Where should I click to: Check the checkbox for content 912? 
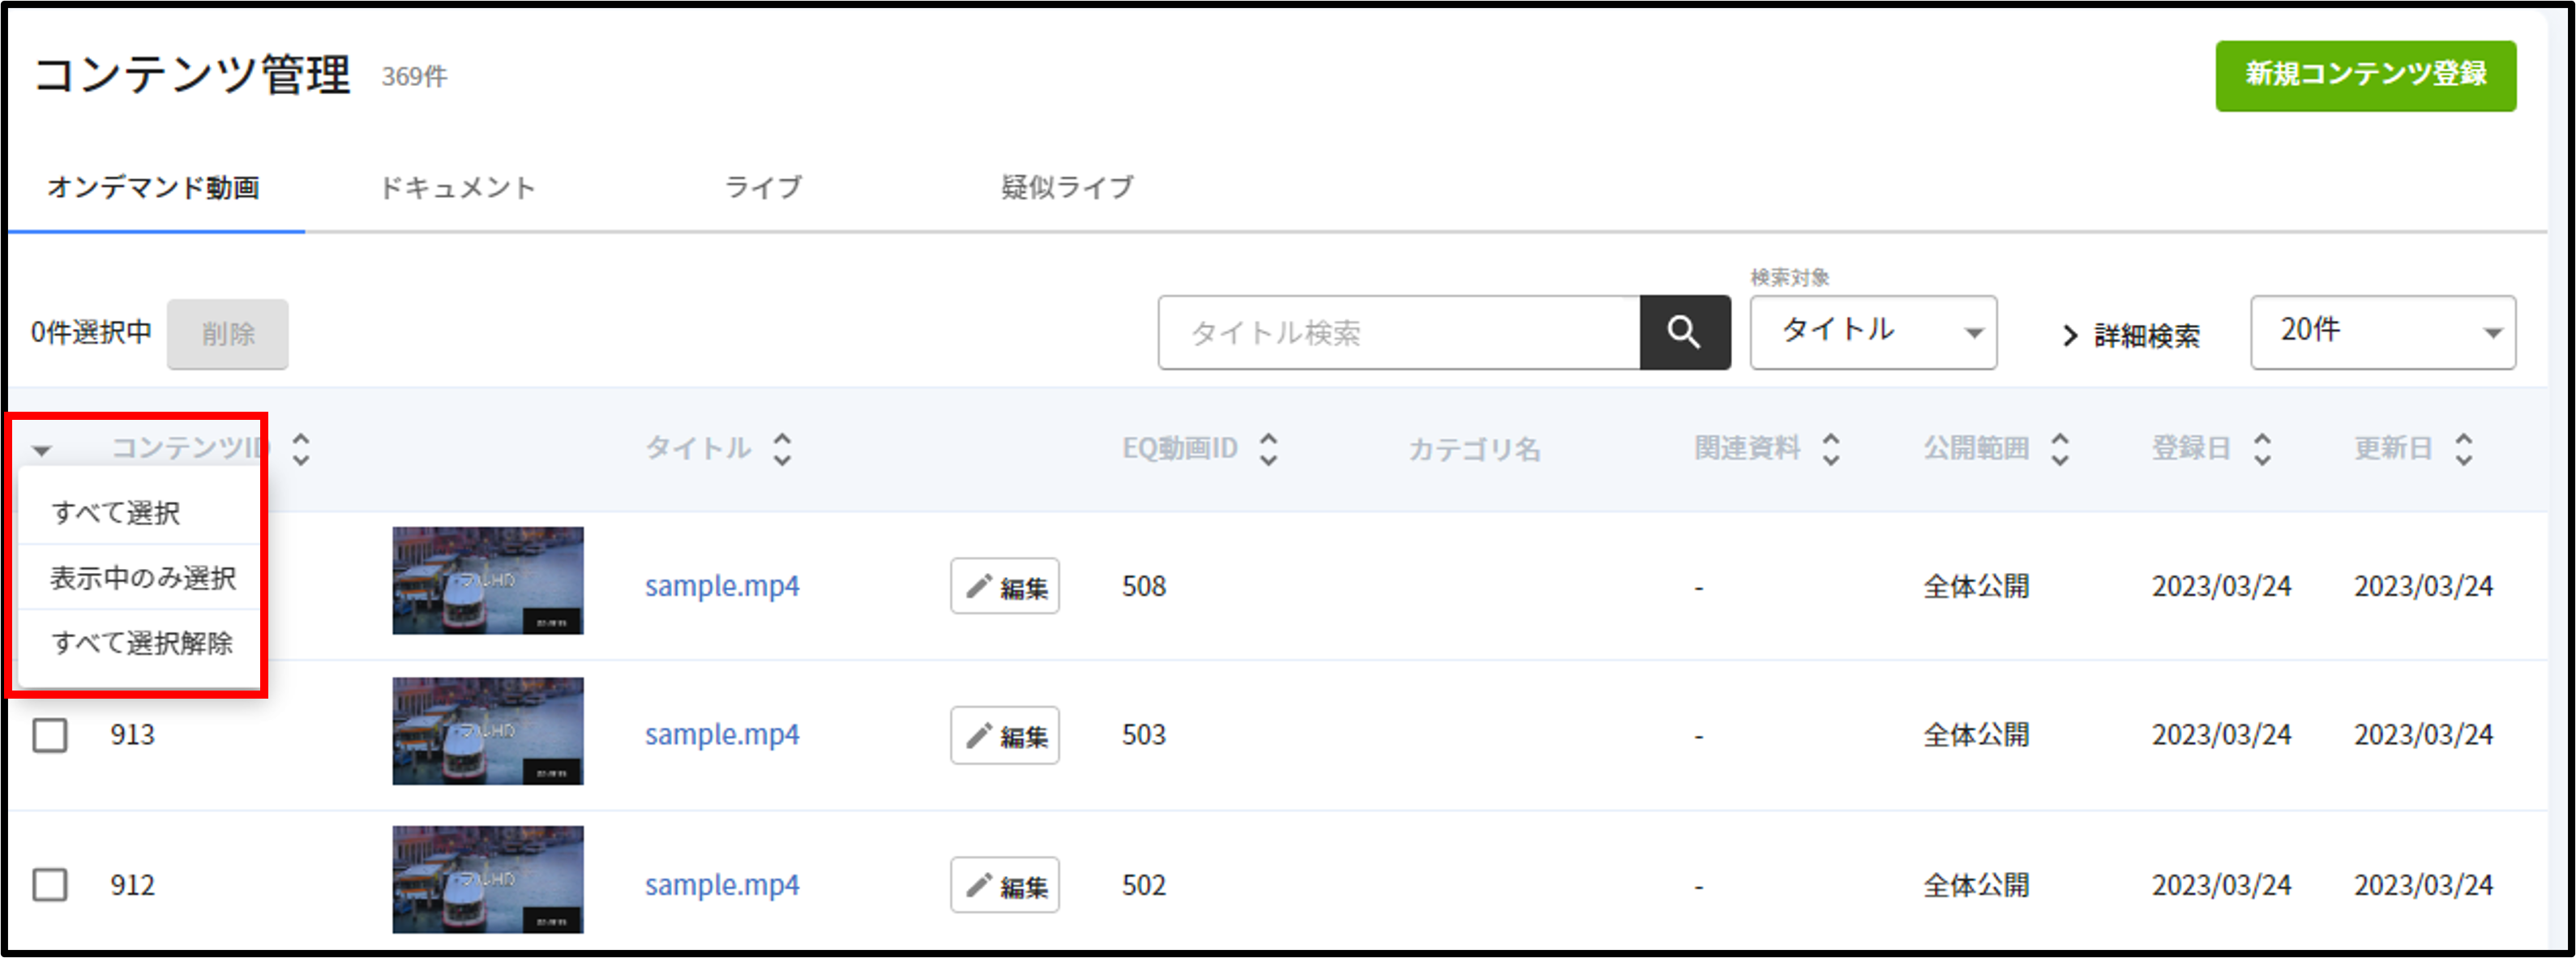[x=50, y=885]
